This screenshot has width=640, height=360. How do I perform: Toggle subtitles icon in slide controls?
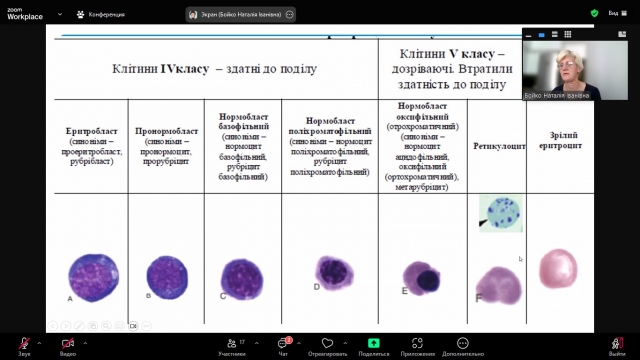120,326
